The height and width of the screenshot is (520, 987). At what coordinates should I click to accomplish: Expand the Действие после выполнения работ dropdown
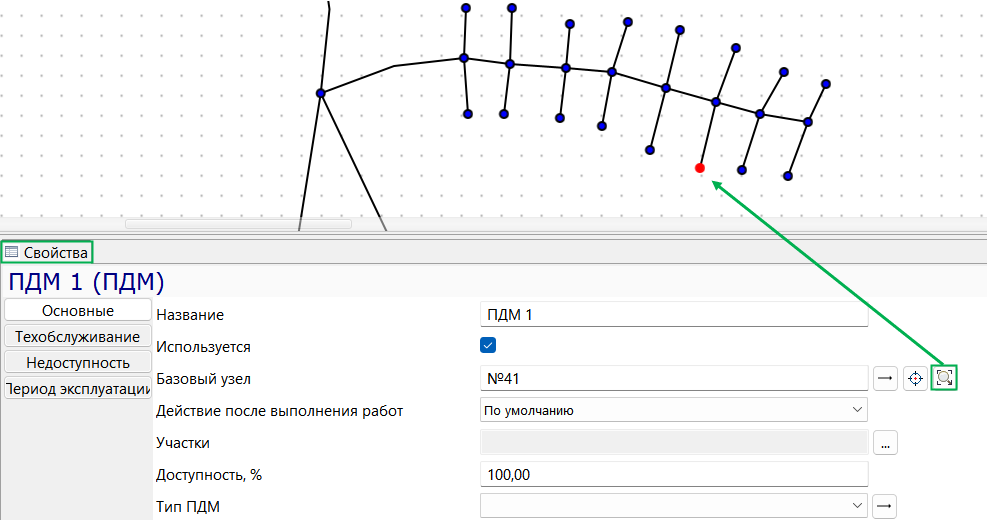[x=674, y=410]
